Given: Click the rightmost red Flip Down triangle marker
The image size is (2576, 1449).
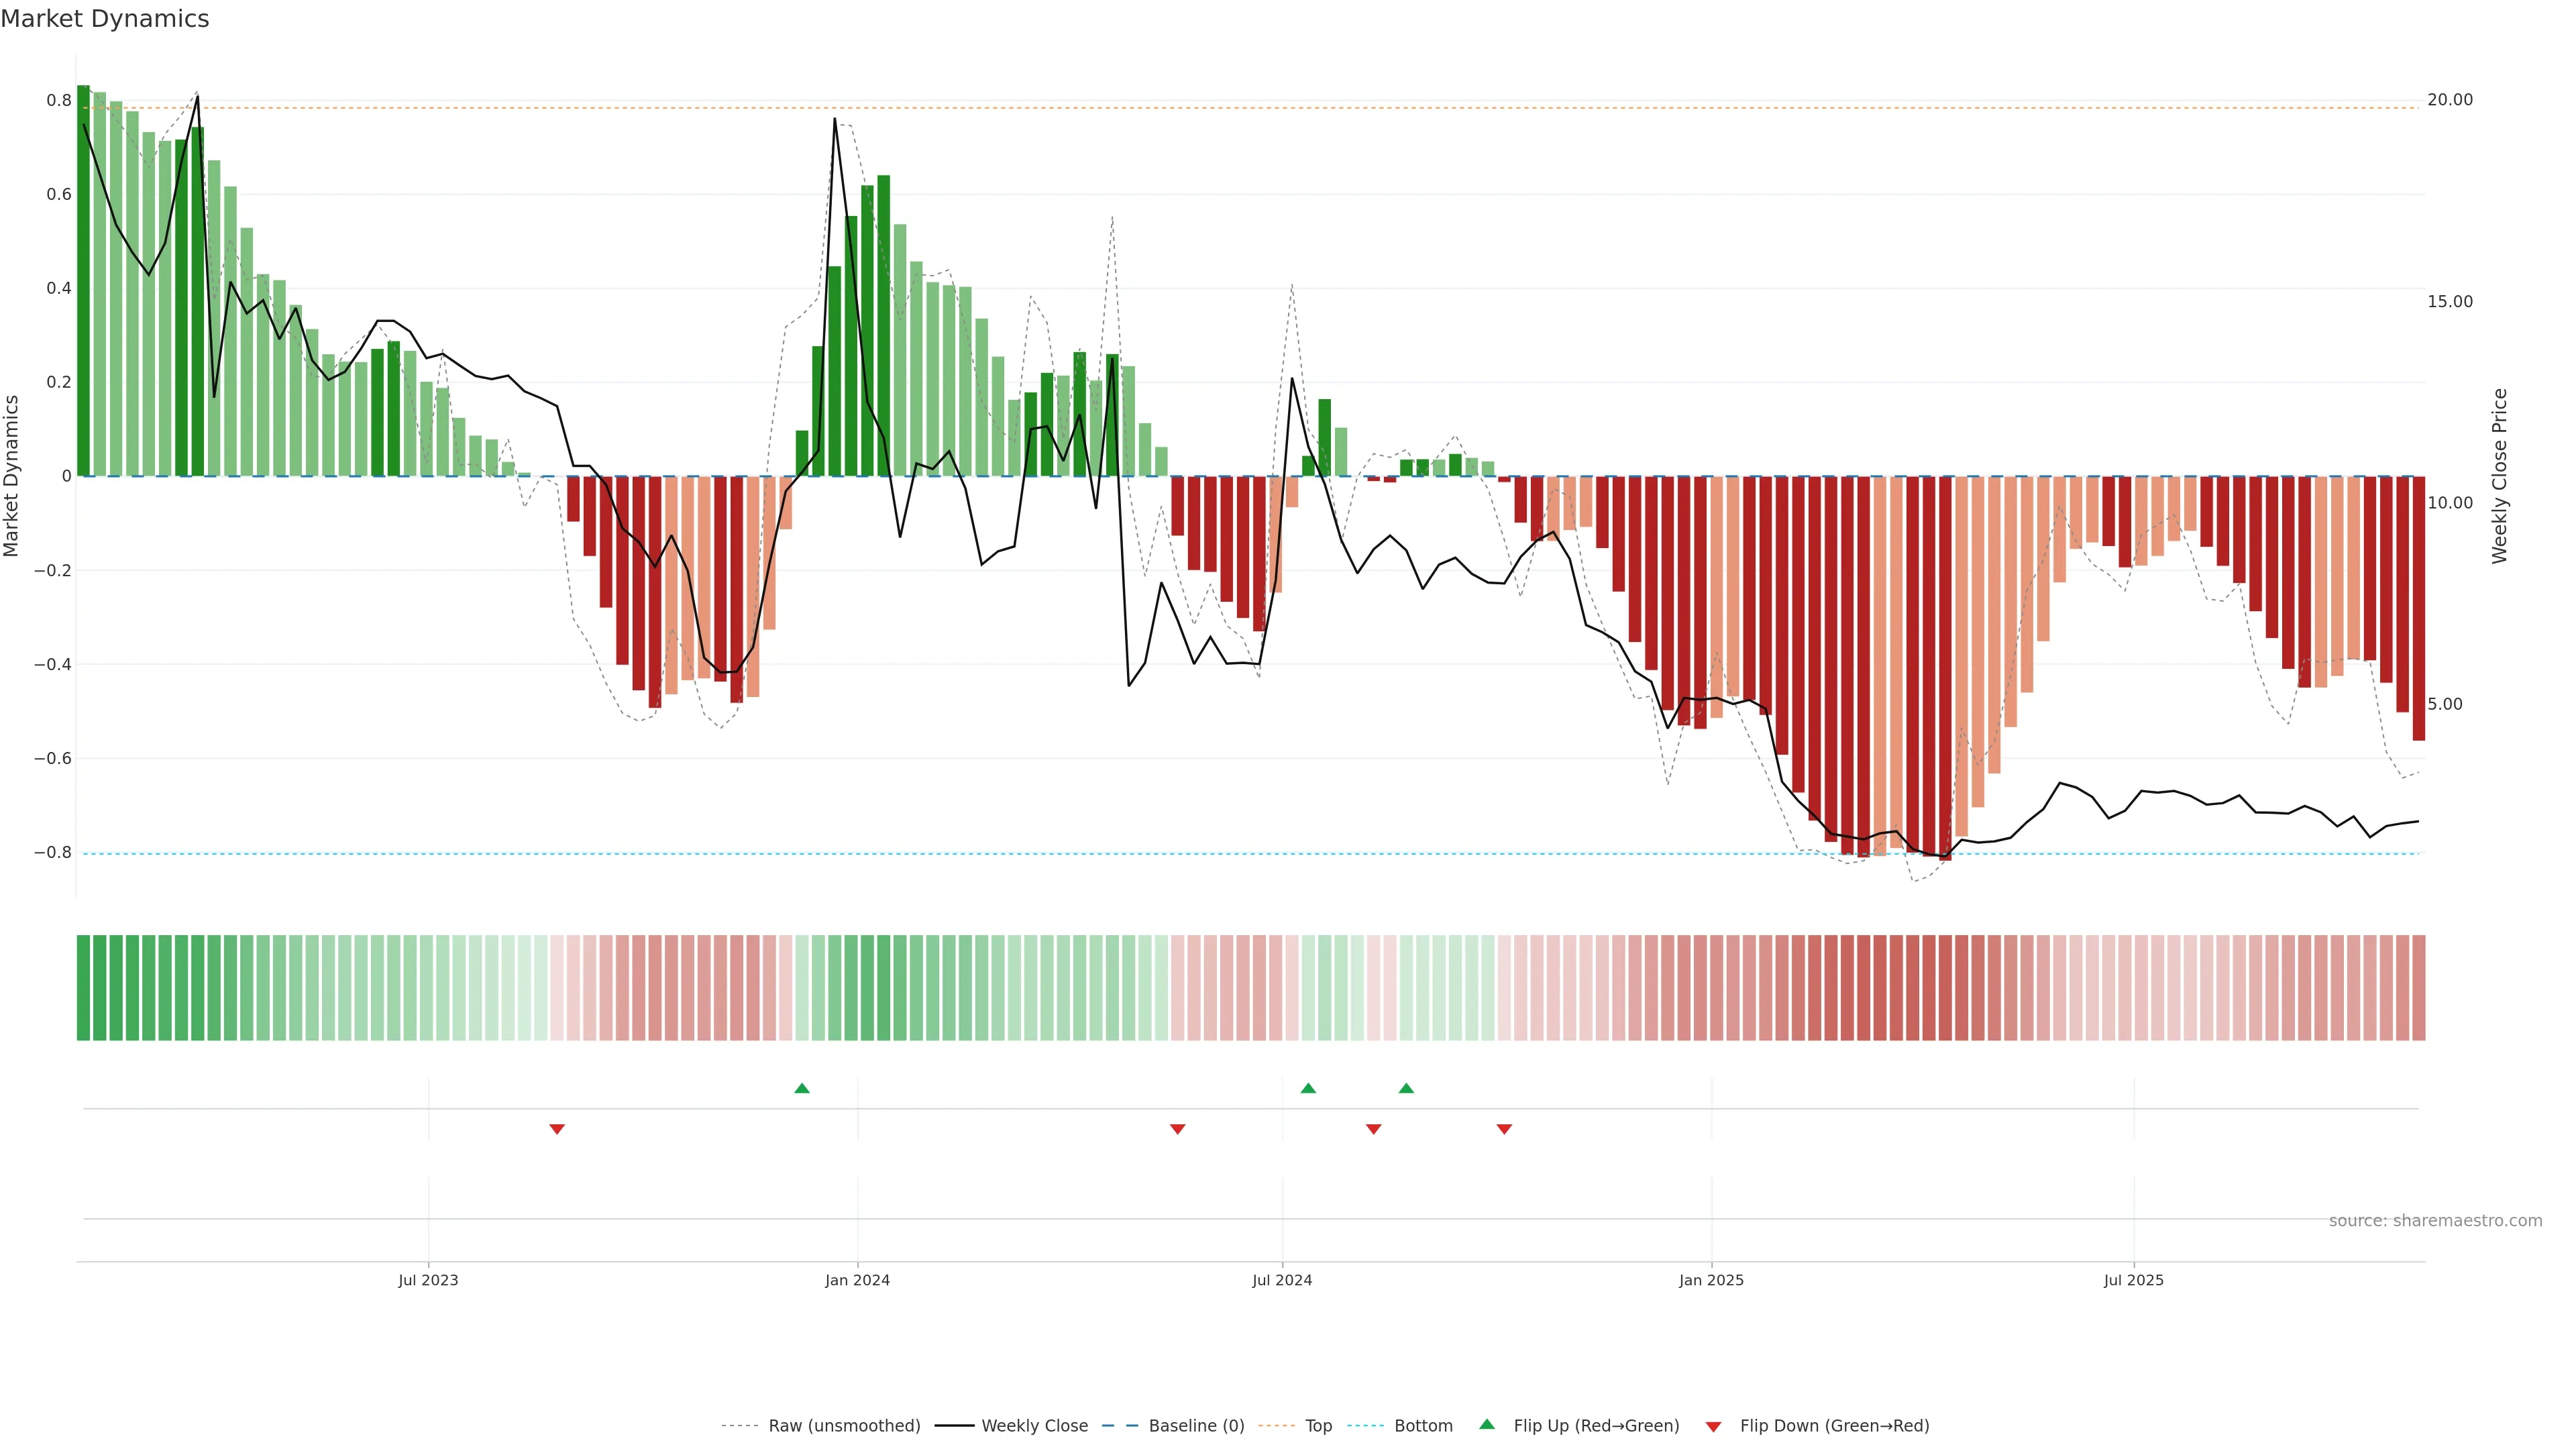Looking at the screenshot, I should click(1504, 1129).
